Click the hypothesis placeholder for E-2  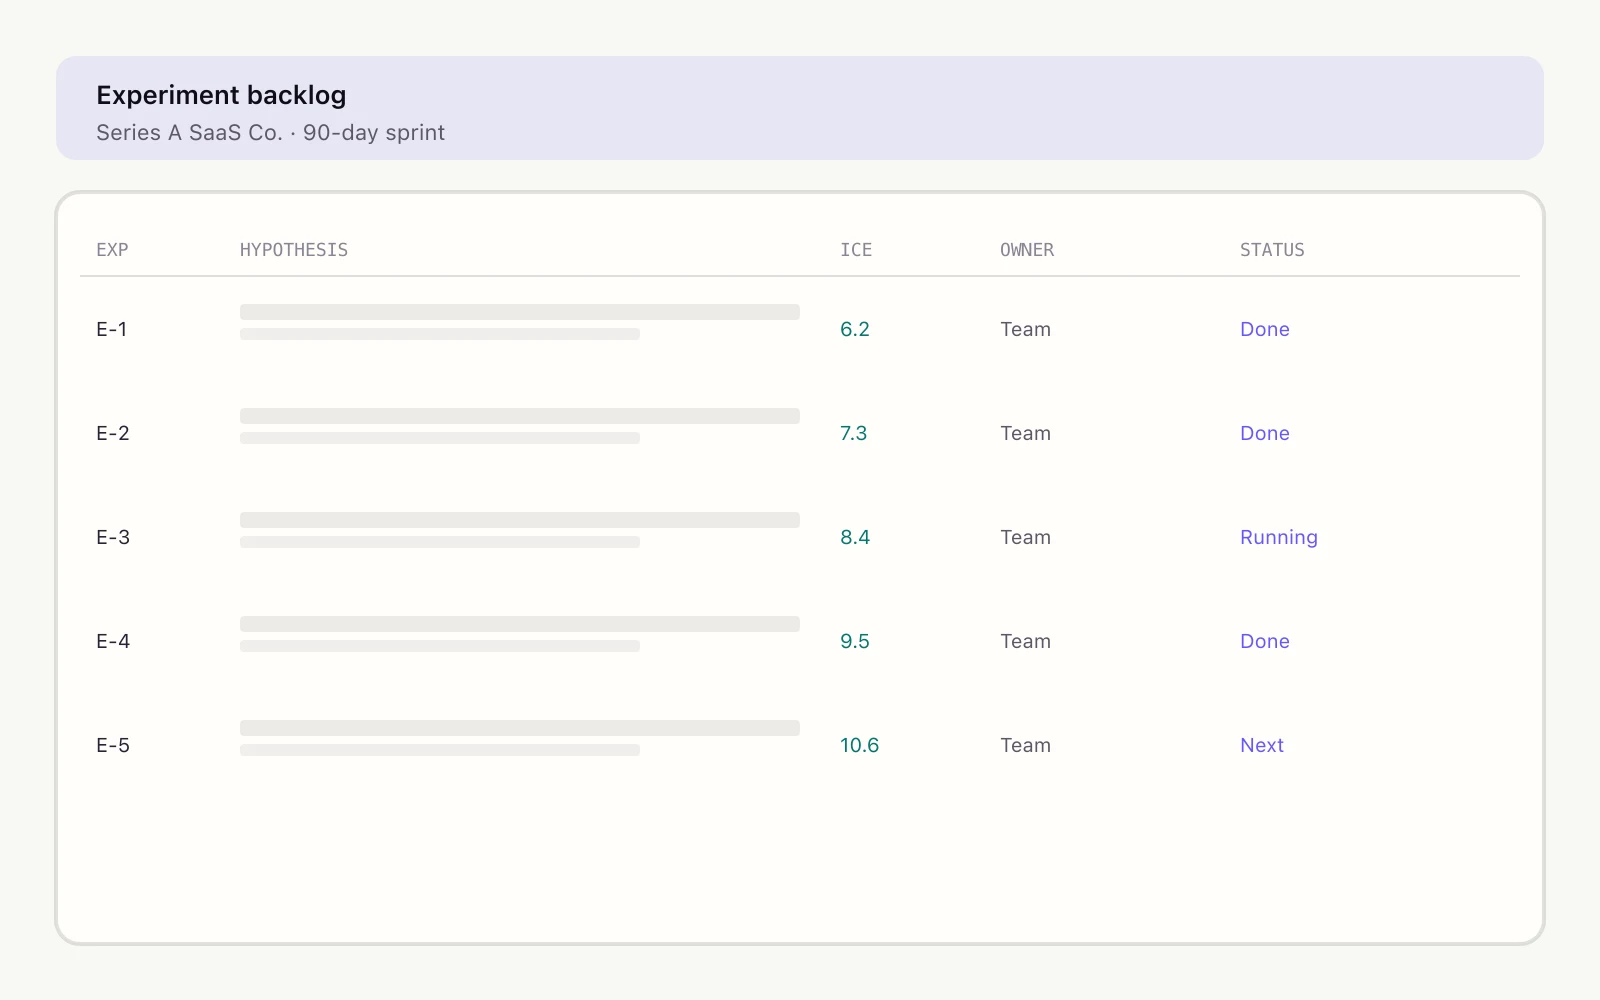click(x=520, y=426)
